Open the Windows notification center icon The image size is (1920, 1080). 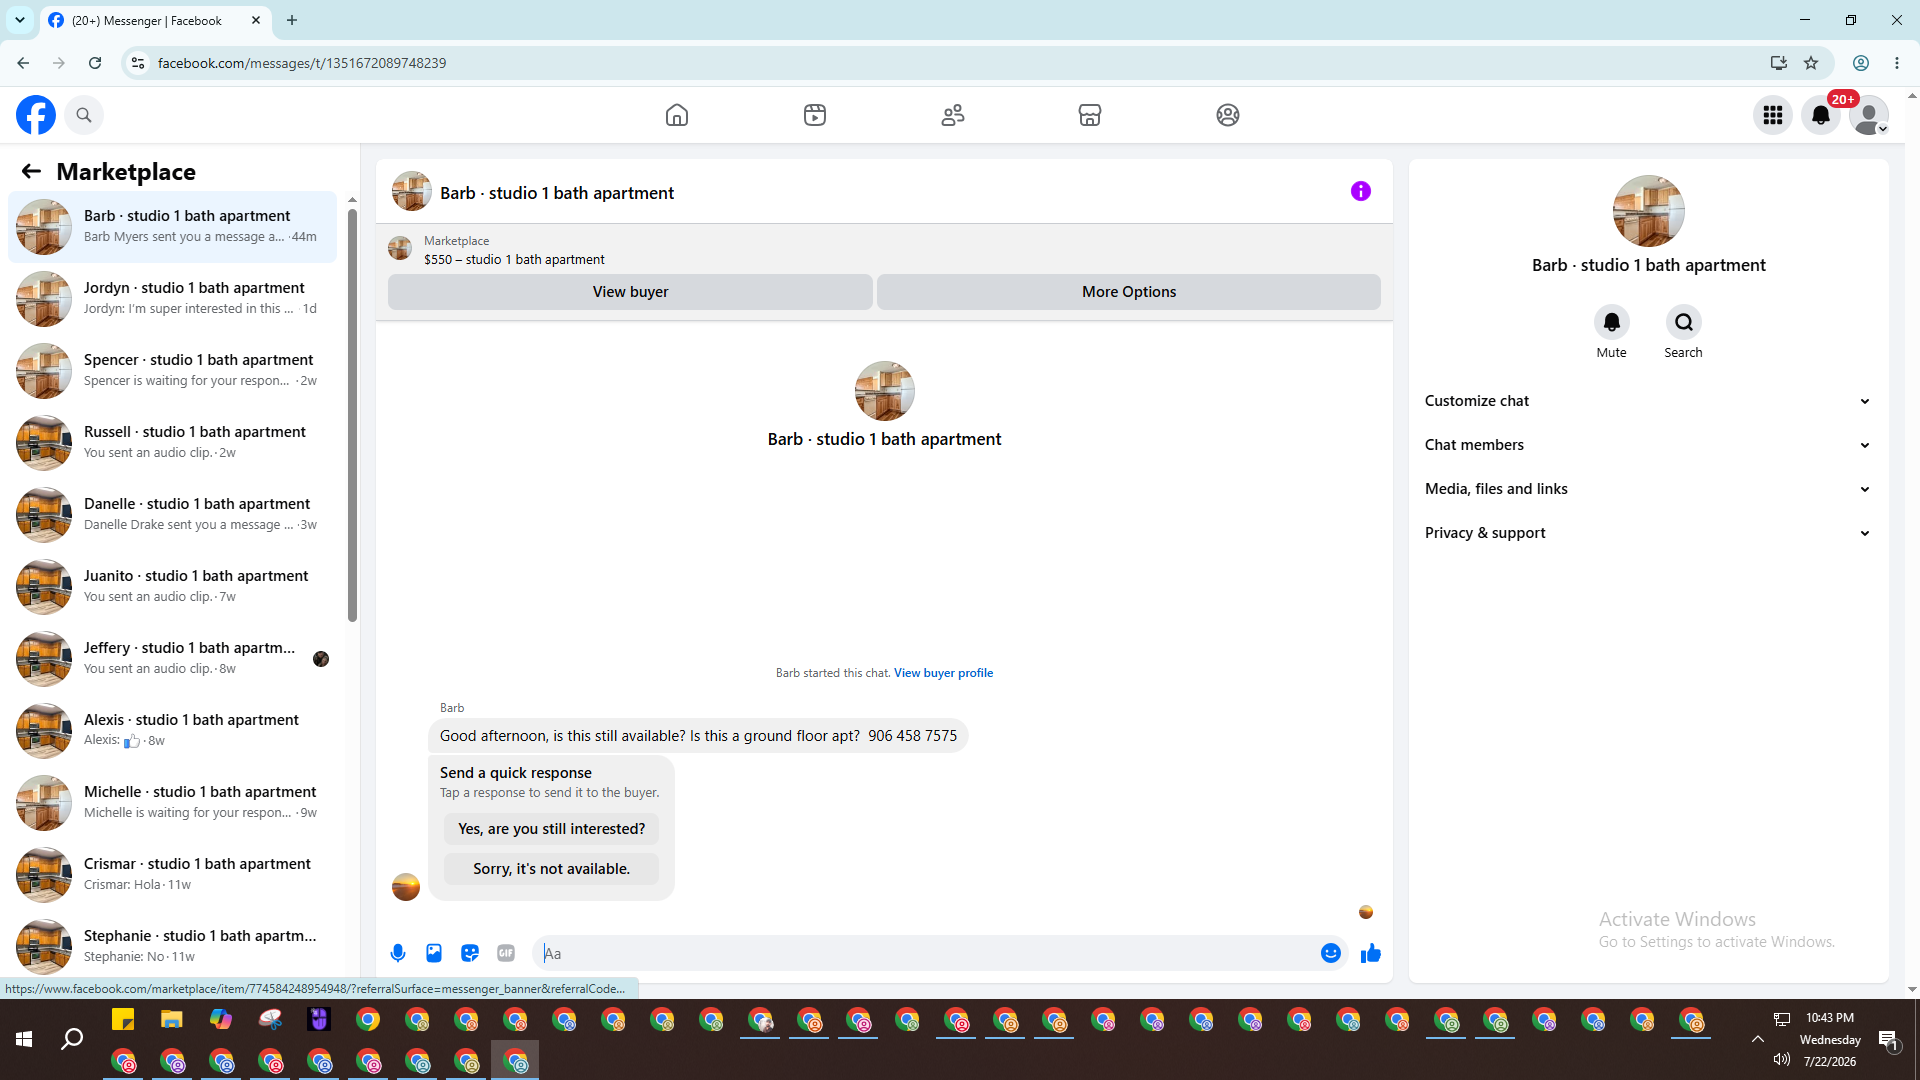[1889, 1040]
